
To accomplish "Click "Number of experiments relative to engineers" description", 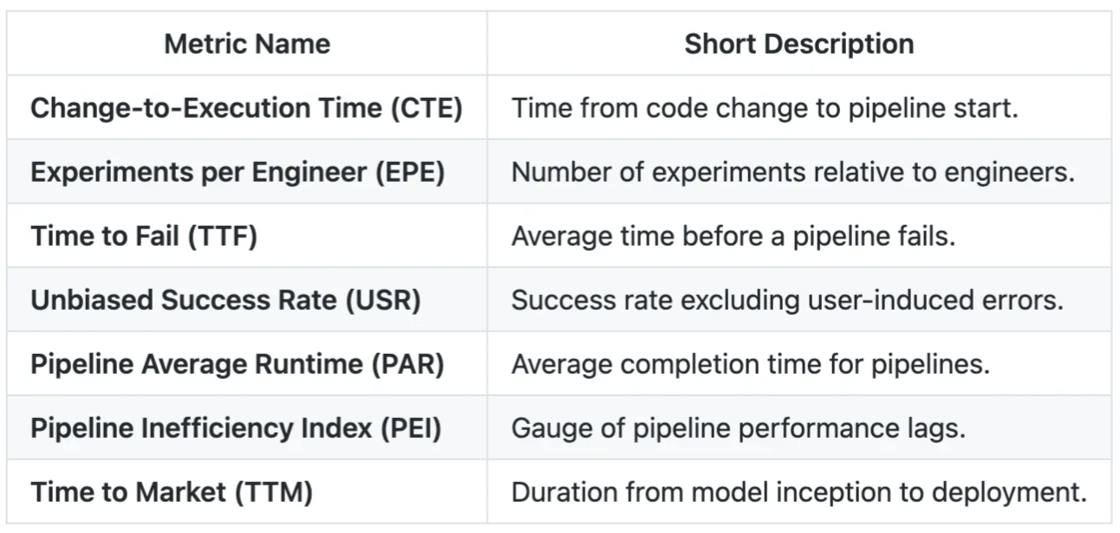I will tap(793, 172).
